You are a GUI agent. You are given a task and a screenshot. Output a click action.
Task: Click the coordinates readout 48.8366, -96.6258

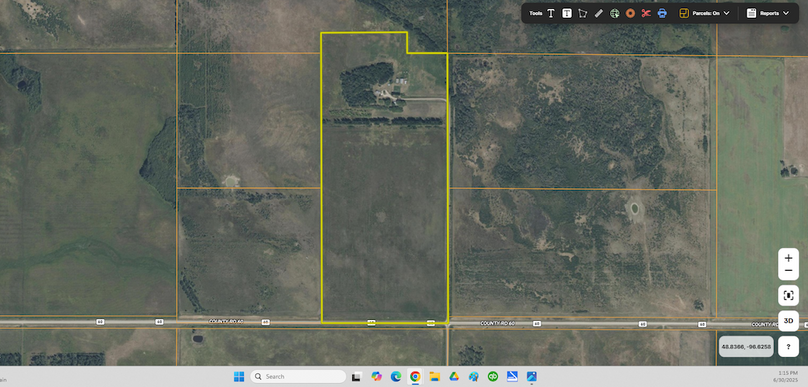click(x=746, y=346)
